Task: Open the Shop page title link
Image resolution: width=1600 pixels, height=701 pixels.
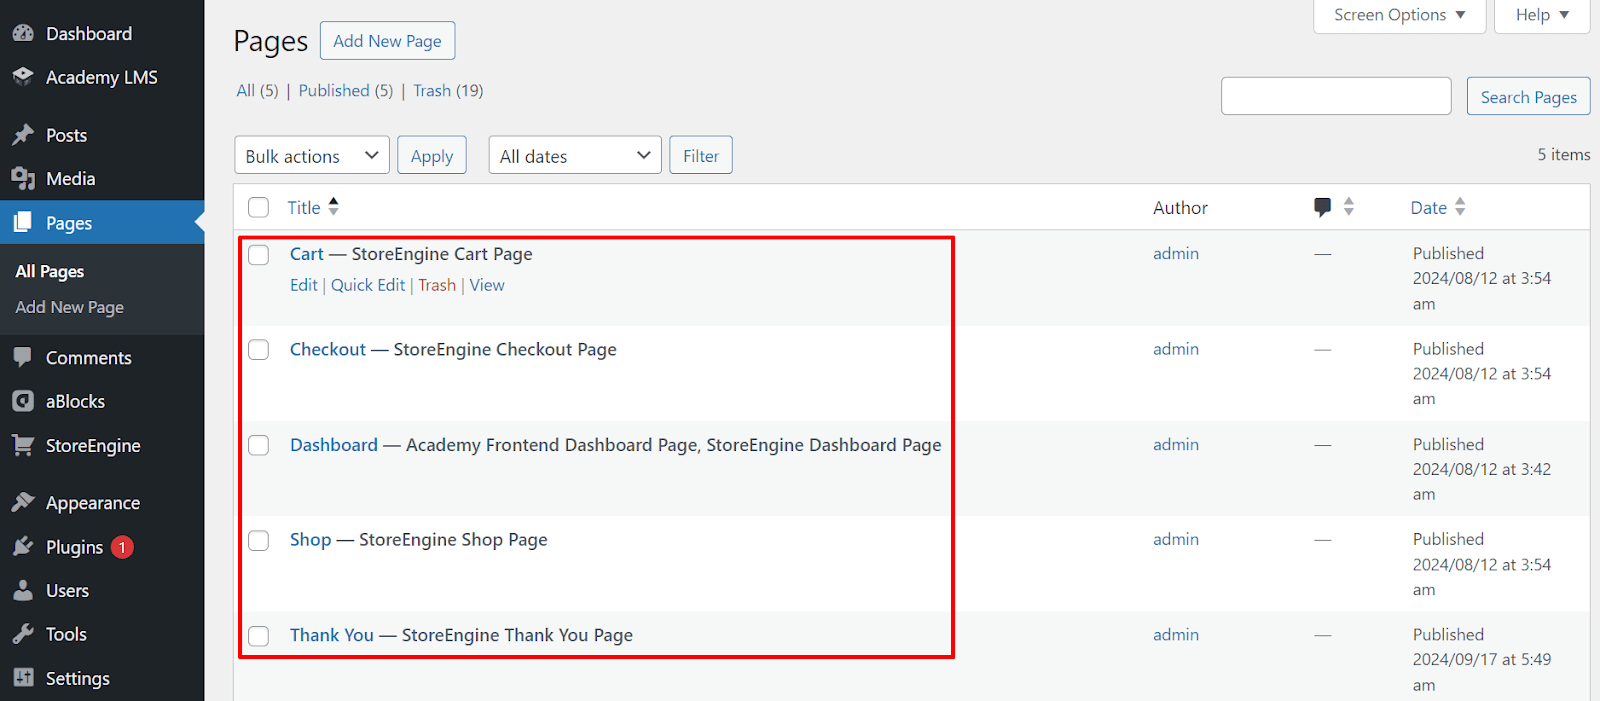Action: (311, 540)
